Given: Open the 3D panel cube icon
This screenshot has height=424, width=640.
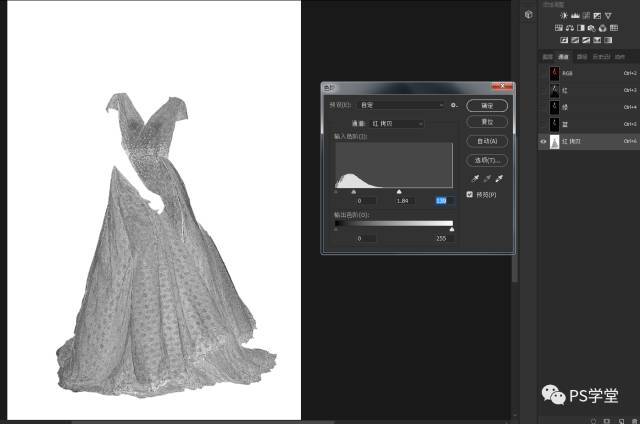Looking at the screenshot, I should (529, 15).
